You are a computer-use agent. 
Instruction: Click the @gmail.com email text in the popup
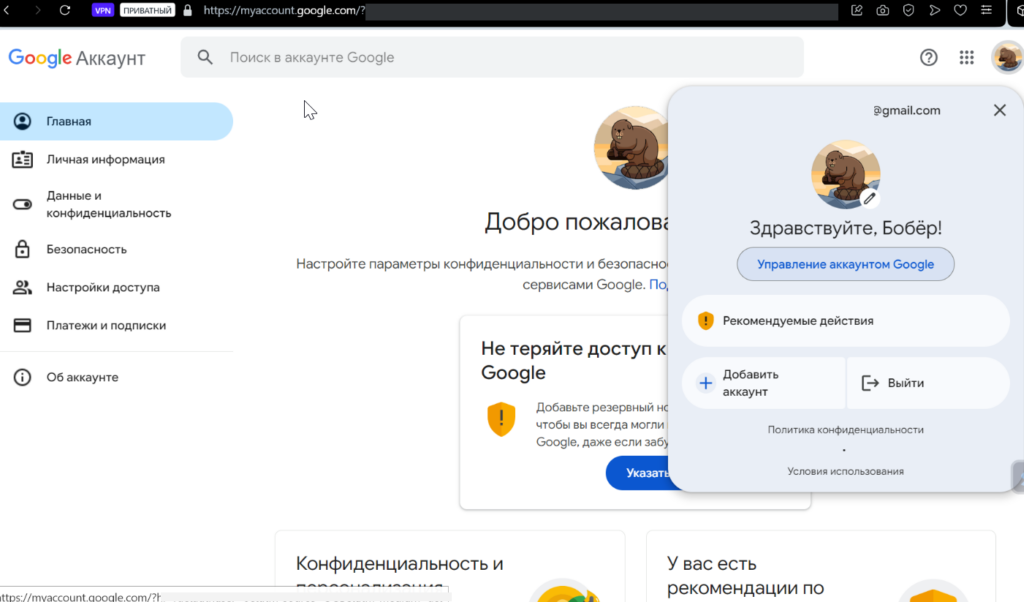click(906, 110)
